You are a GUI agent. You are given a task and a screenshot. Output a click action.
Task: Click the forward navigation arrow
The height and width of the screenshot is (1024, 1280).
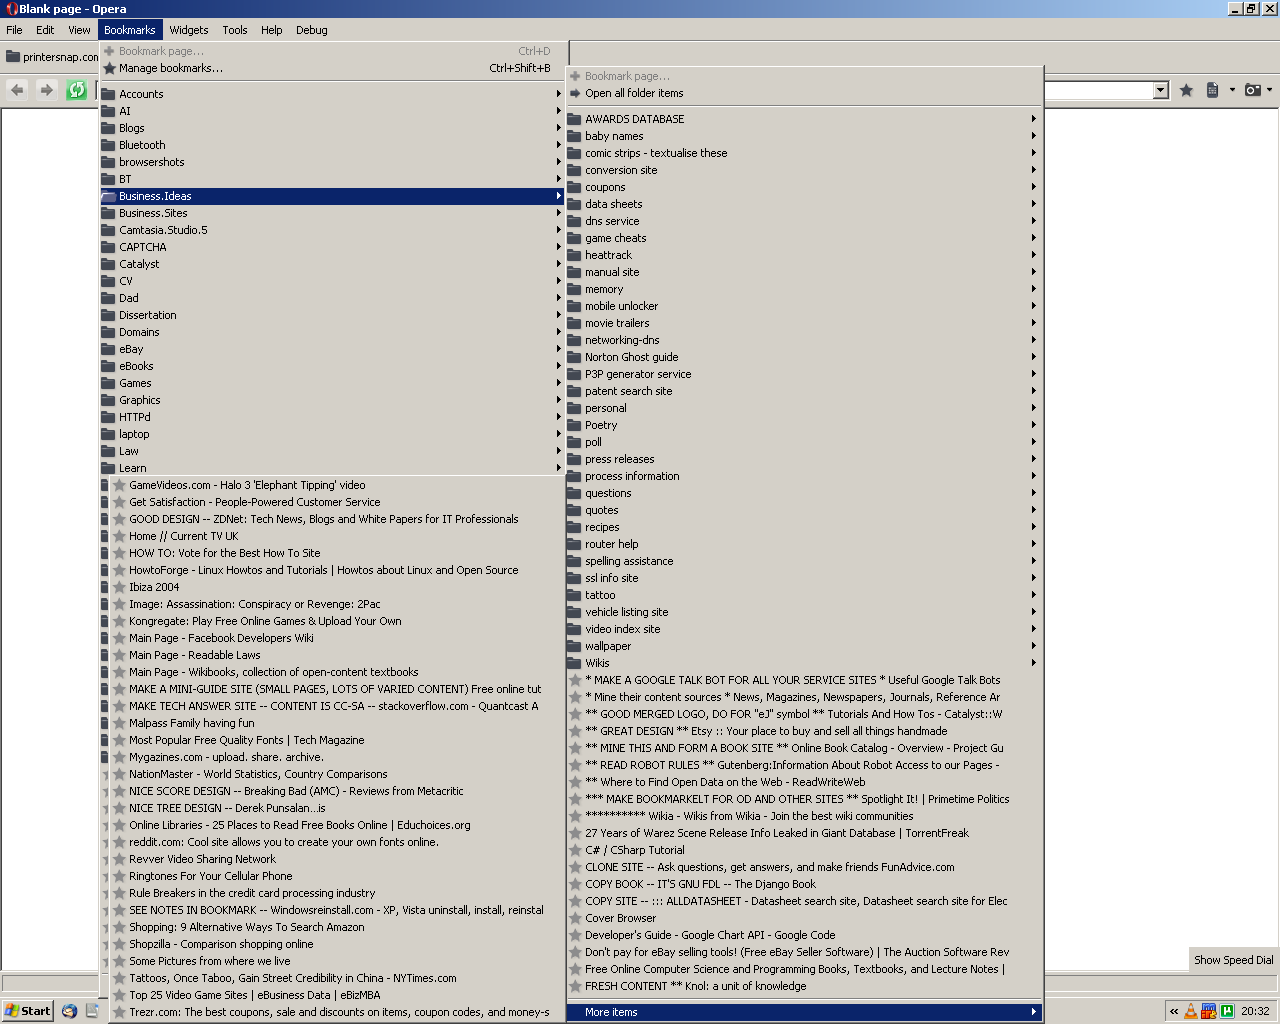point(46,90)
